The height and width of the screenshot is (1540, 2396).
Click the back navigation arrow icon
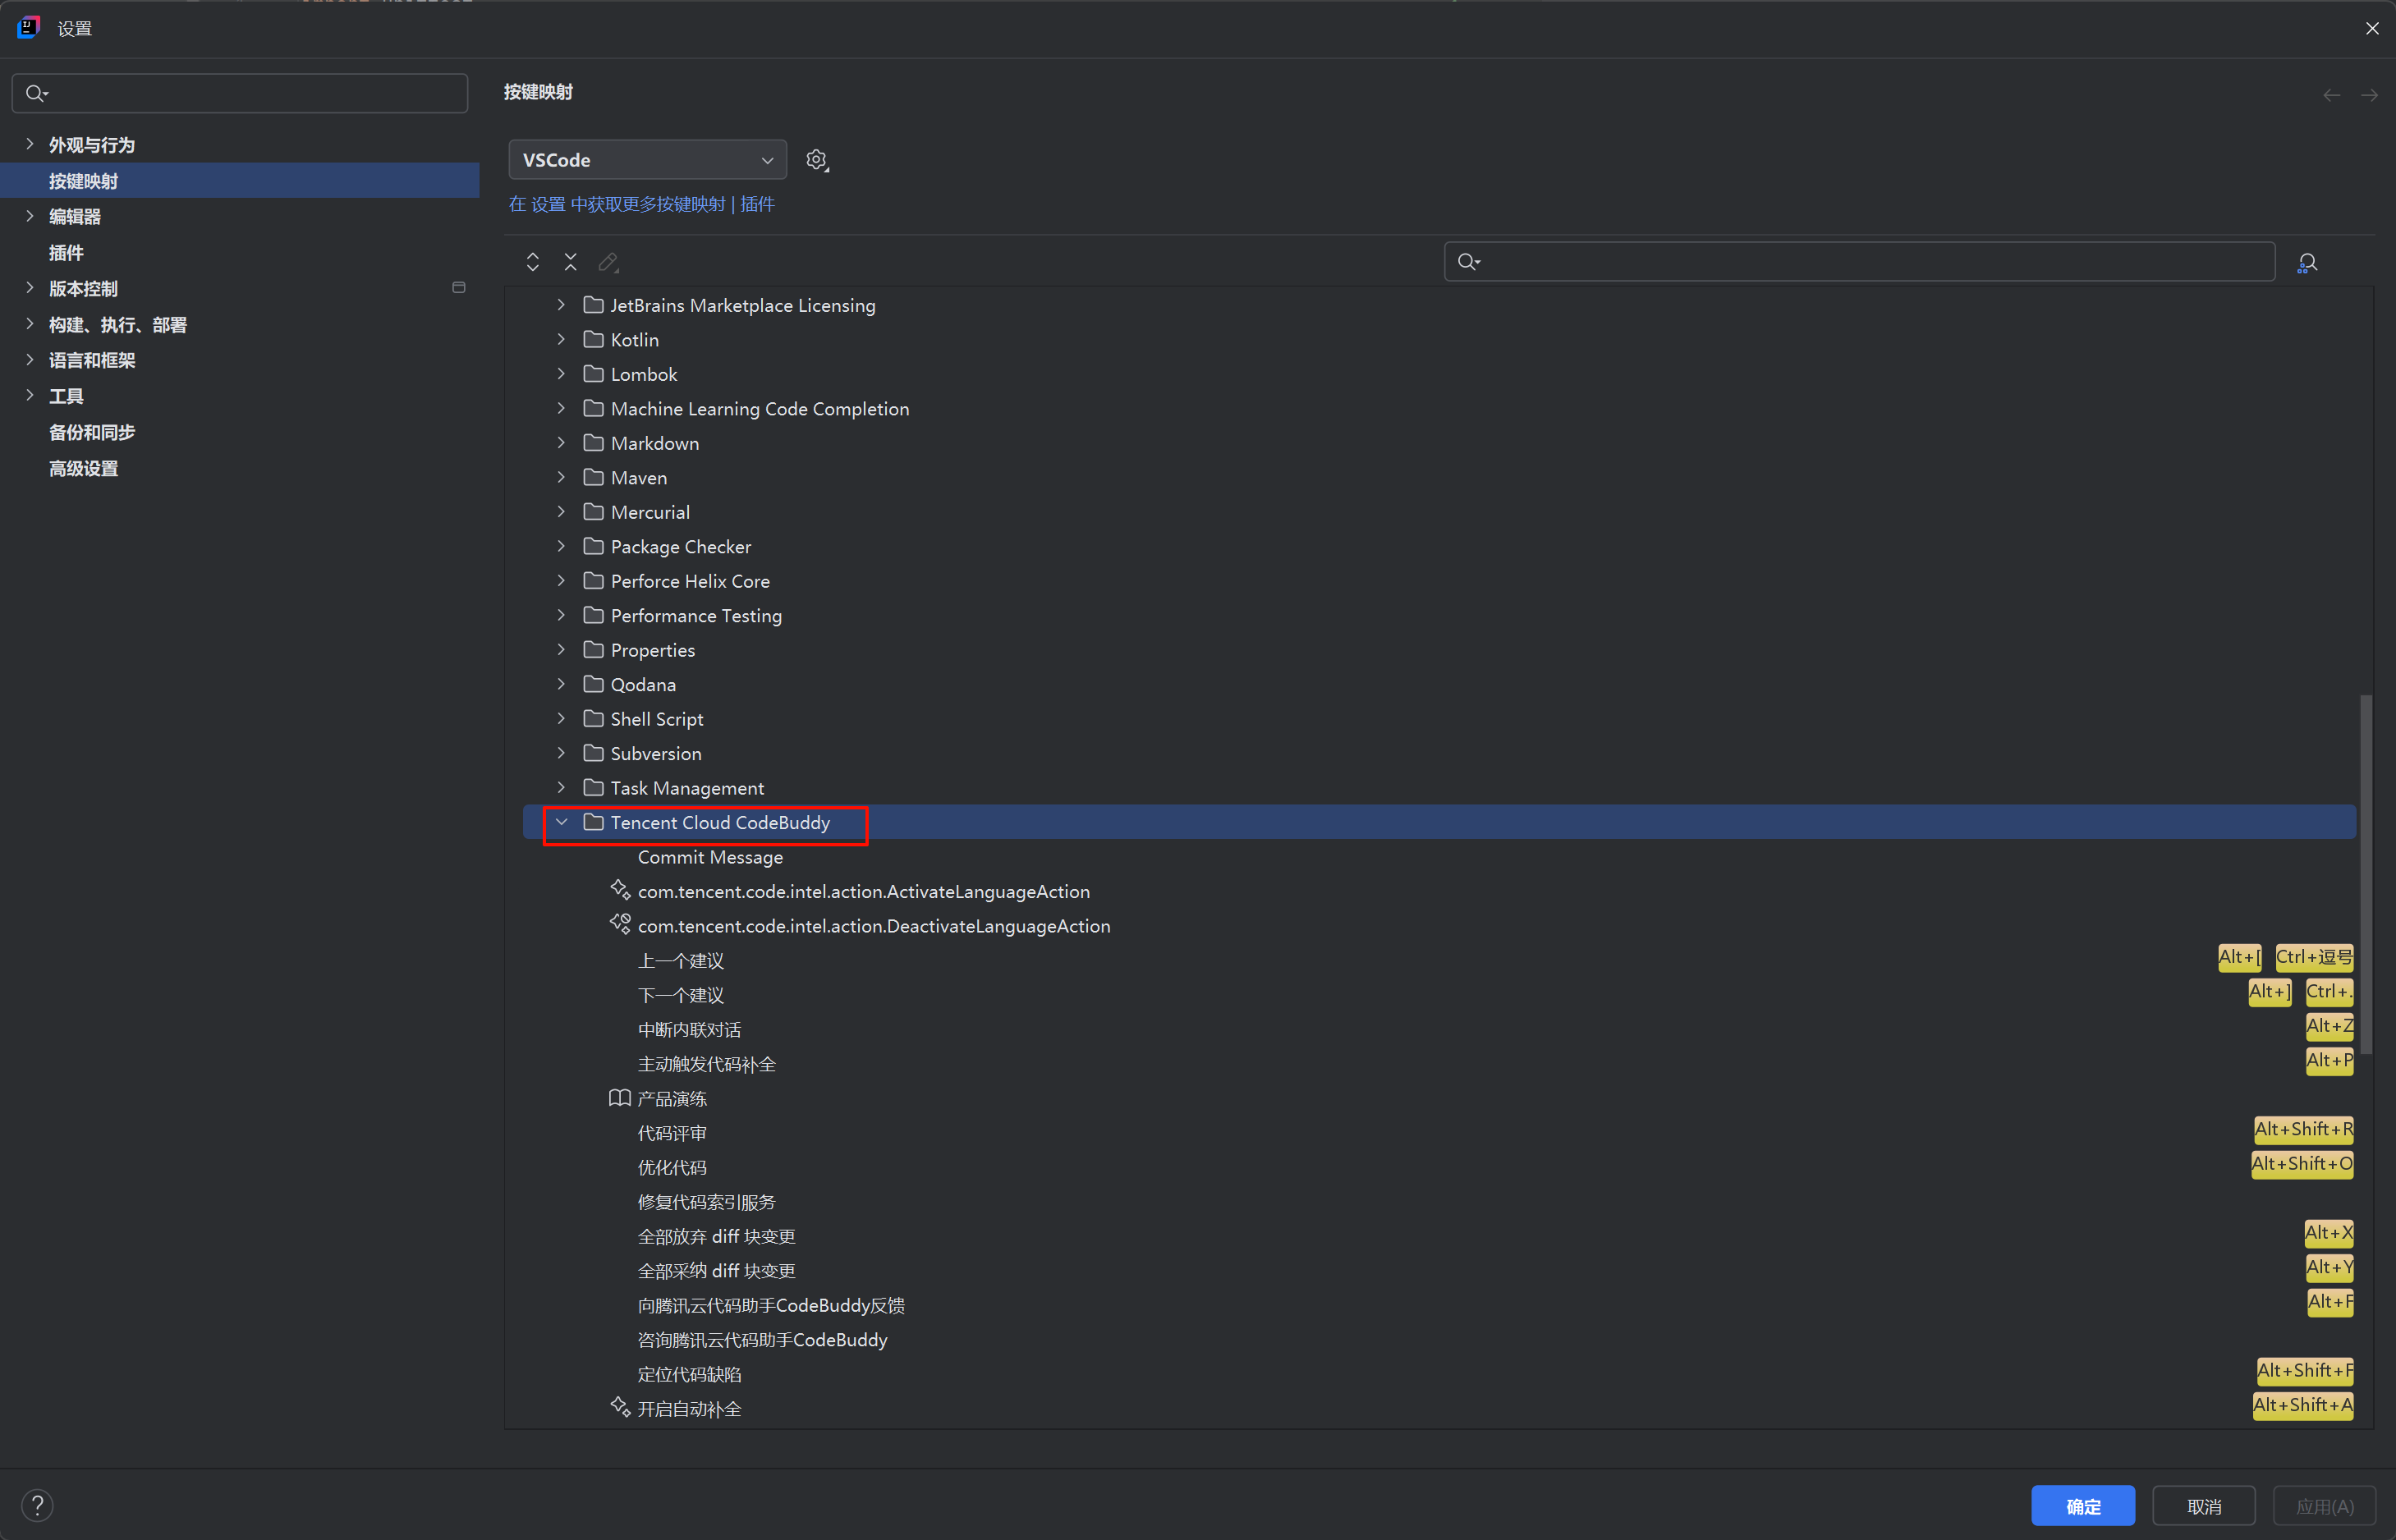(x=2331, y=95)
